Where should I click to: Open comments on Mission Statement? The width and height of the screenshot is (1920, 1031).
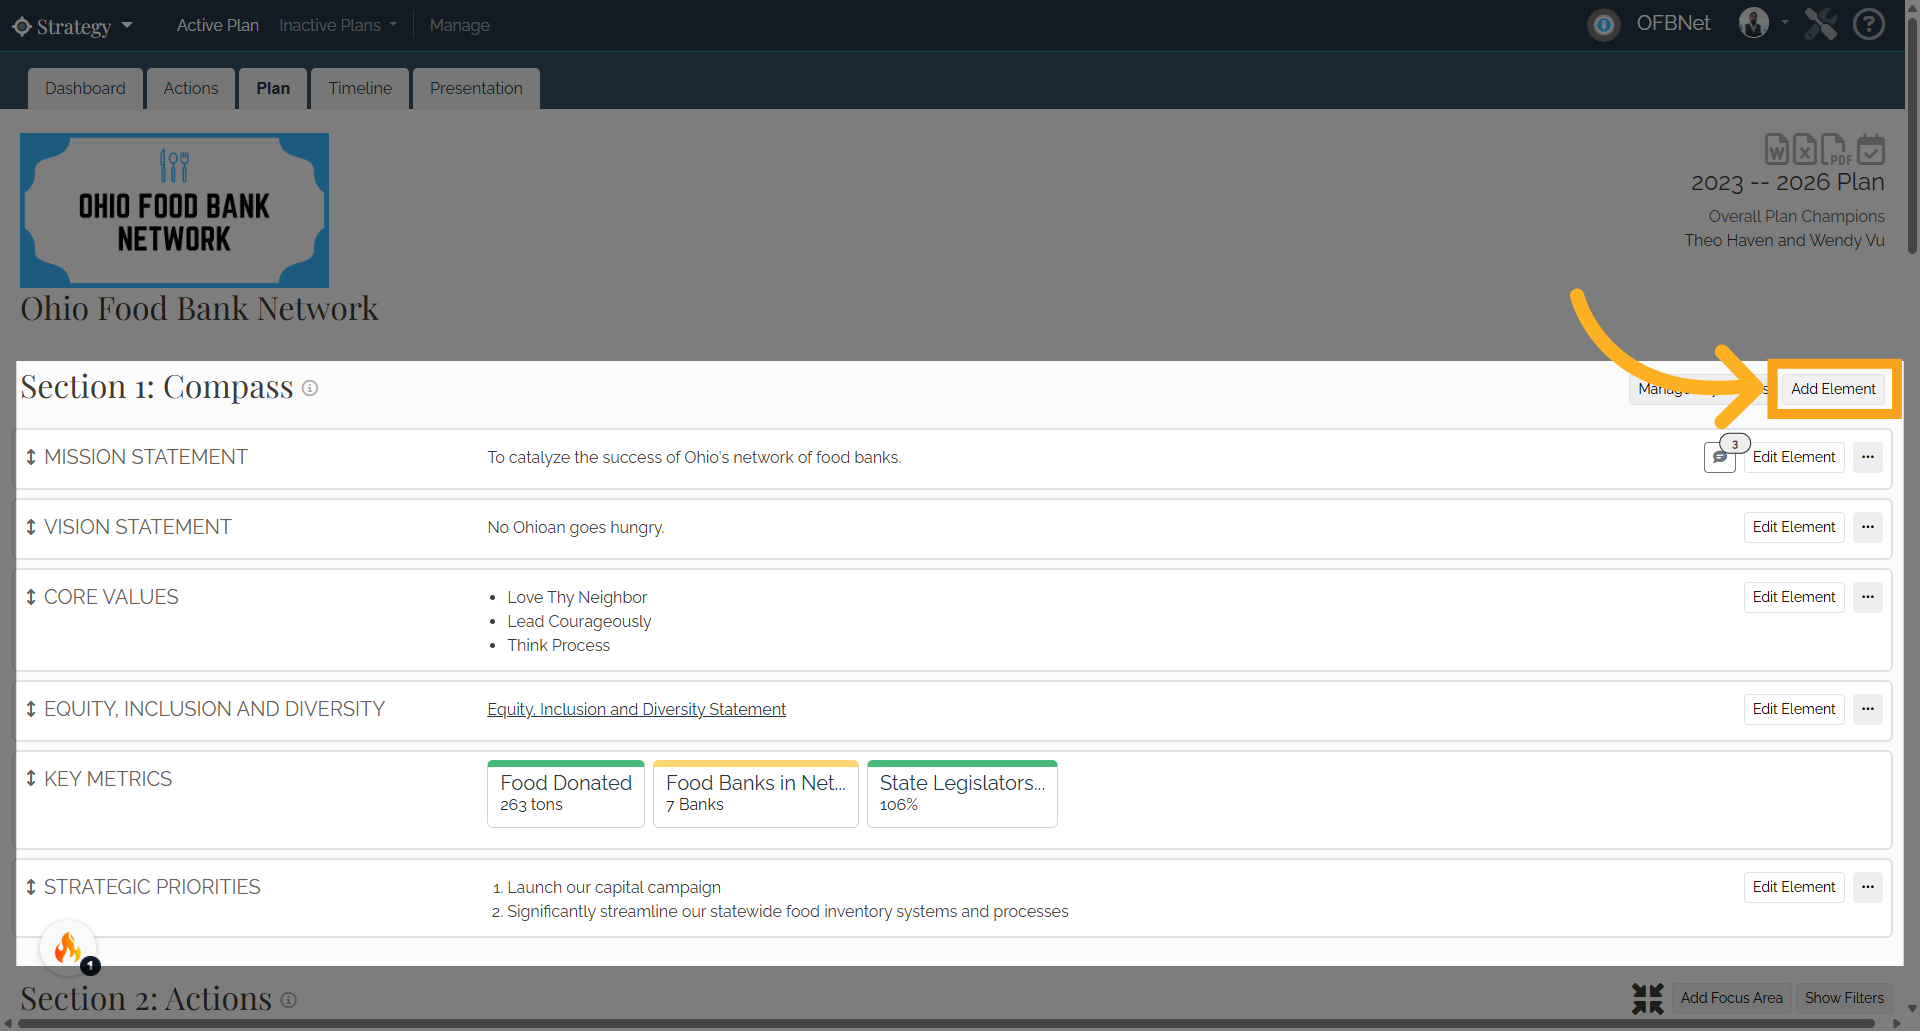[1720, 457]
